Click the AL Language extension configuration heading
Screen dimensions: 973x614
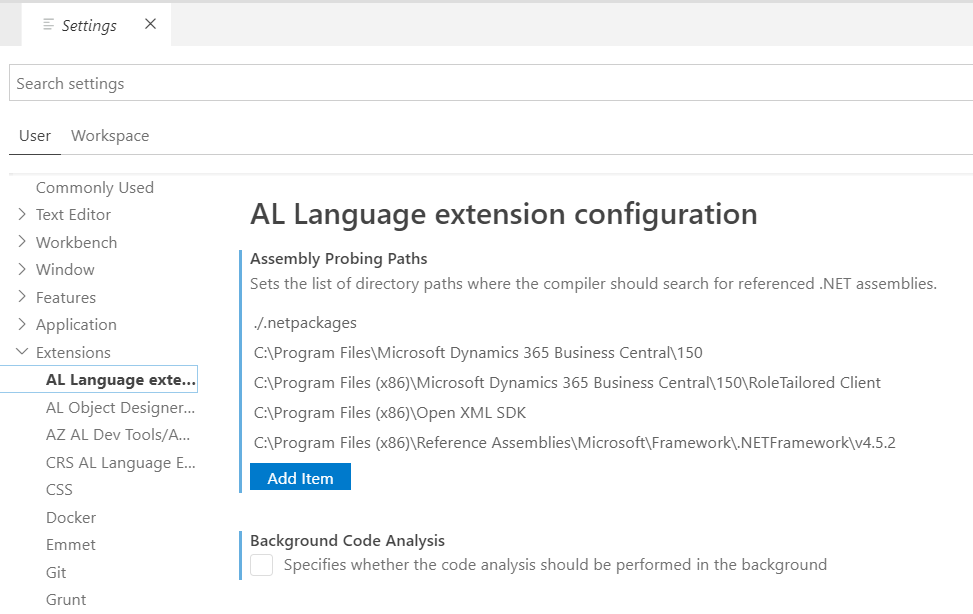pyautogui.click(x=504, y=215)
